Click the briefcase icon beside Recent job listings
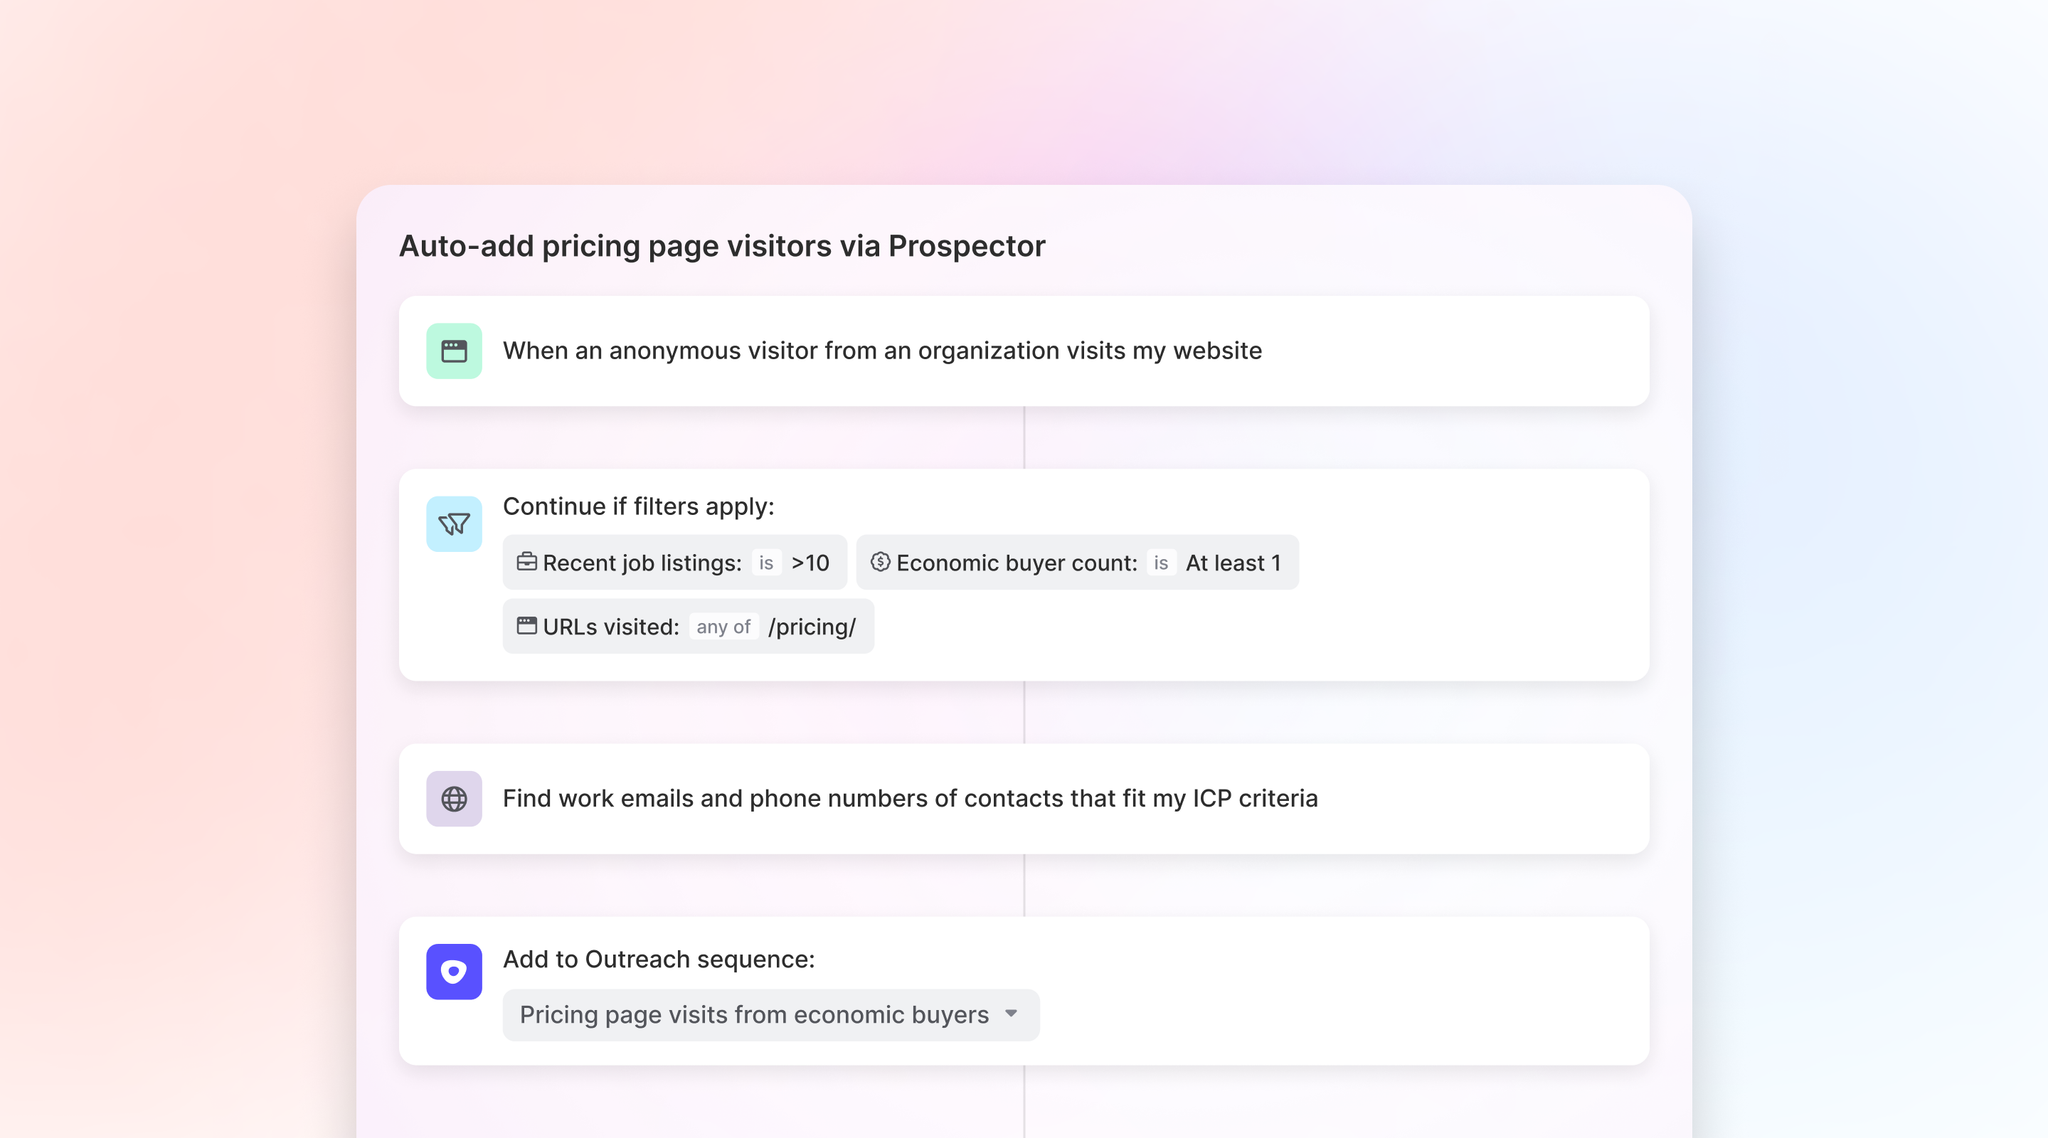 pos(526,562)
